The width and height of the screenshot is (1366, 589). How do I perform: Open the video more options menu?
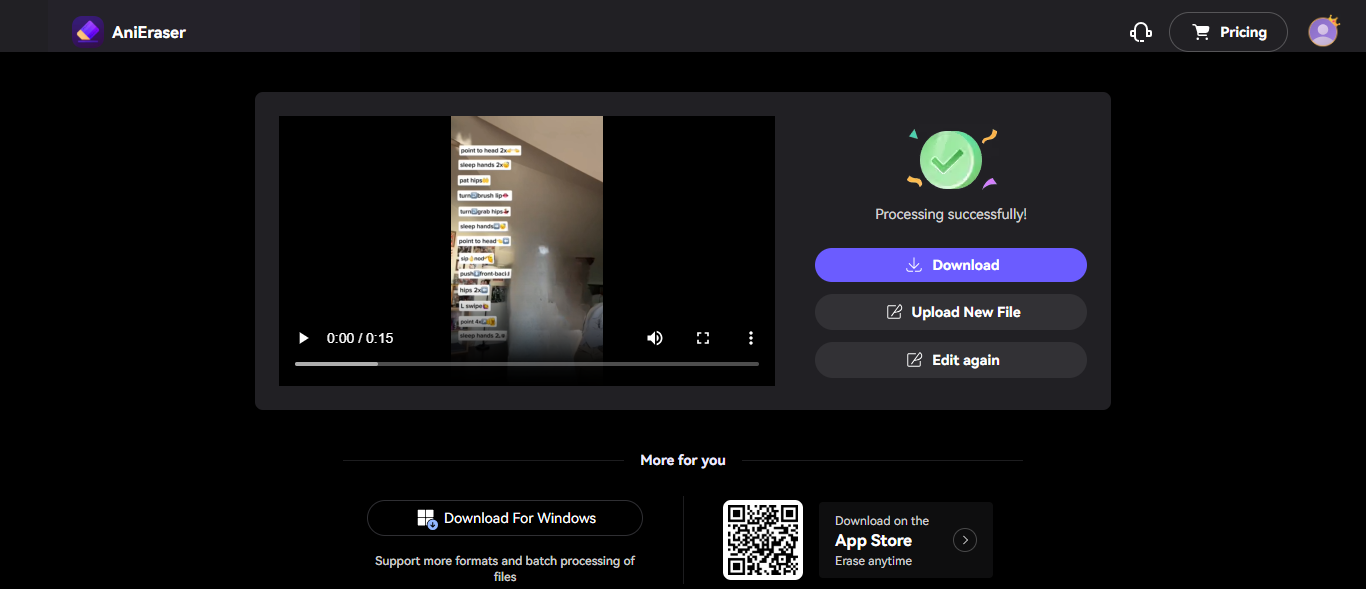[x=751, y=338]
